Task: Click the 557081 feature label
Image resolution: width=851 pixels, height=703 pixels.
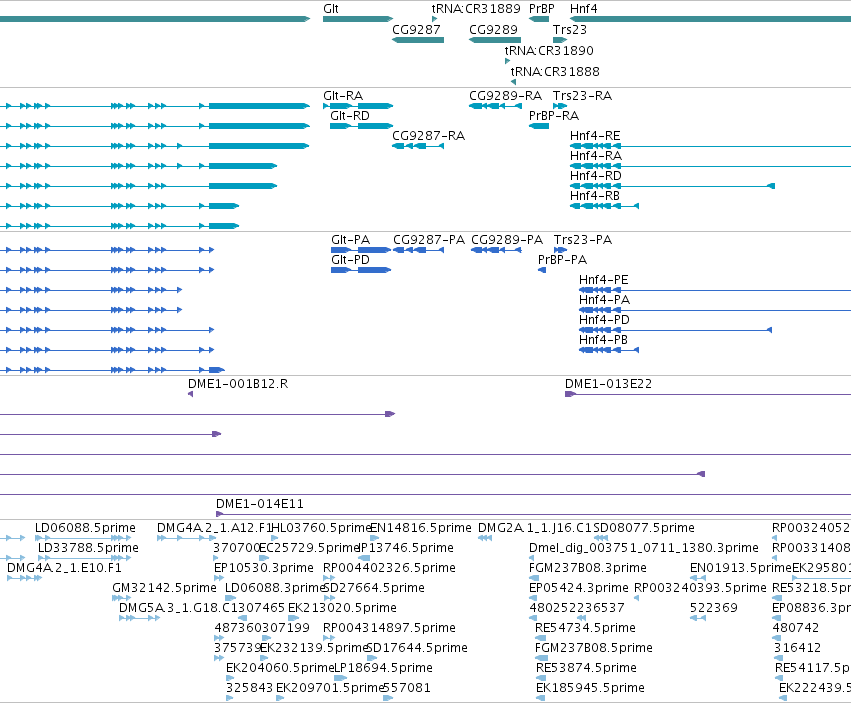Action: click(x=407, y=688)
